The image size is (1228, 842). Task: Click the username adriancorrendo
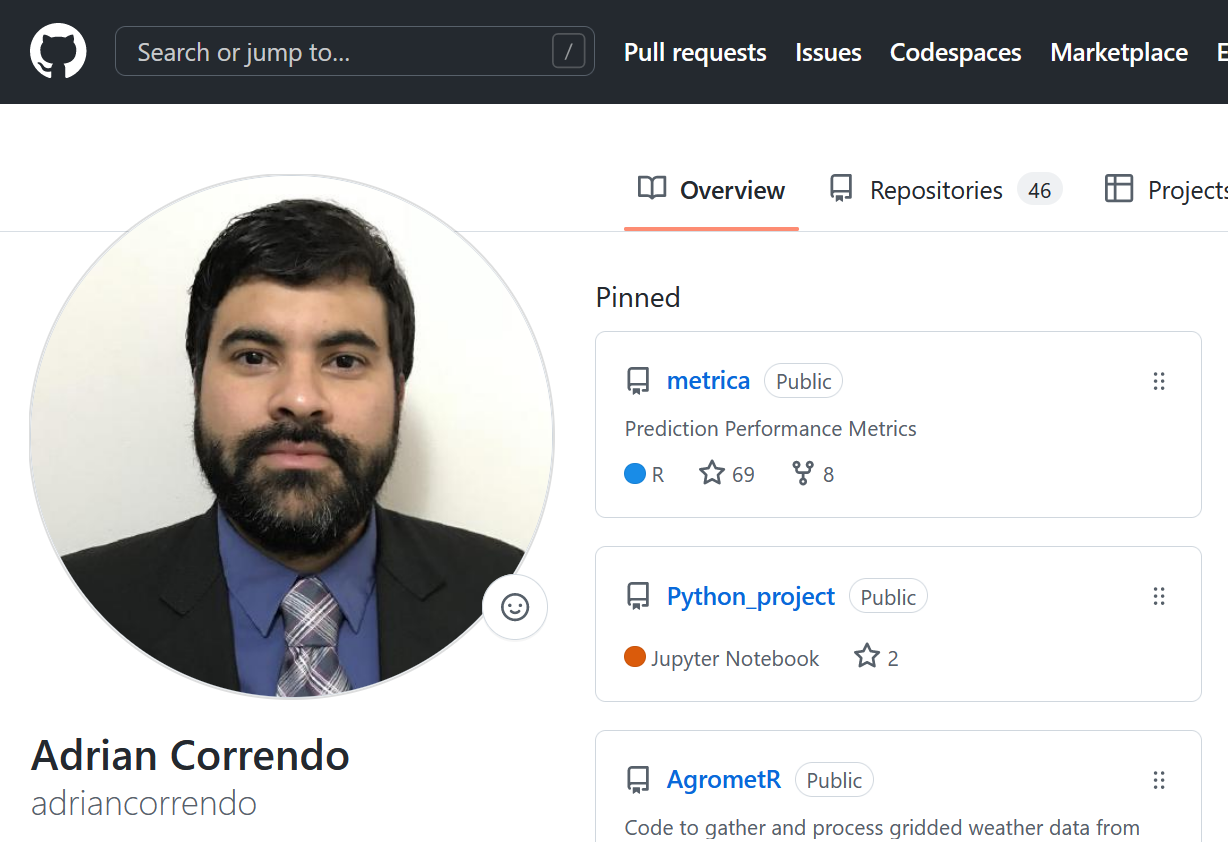(x=144, y=803)
